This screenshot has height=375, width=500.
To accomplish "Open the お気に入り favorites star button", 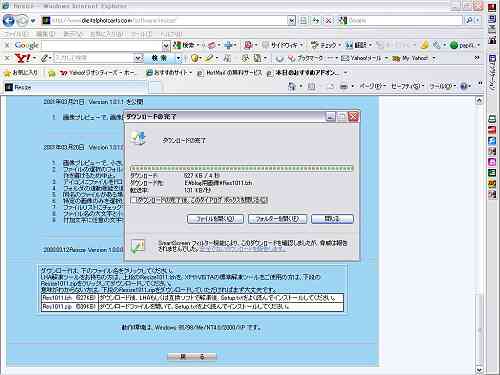I will click(21, 73).
